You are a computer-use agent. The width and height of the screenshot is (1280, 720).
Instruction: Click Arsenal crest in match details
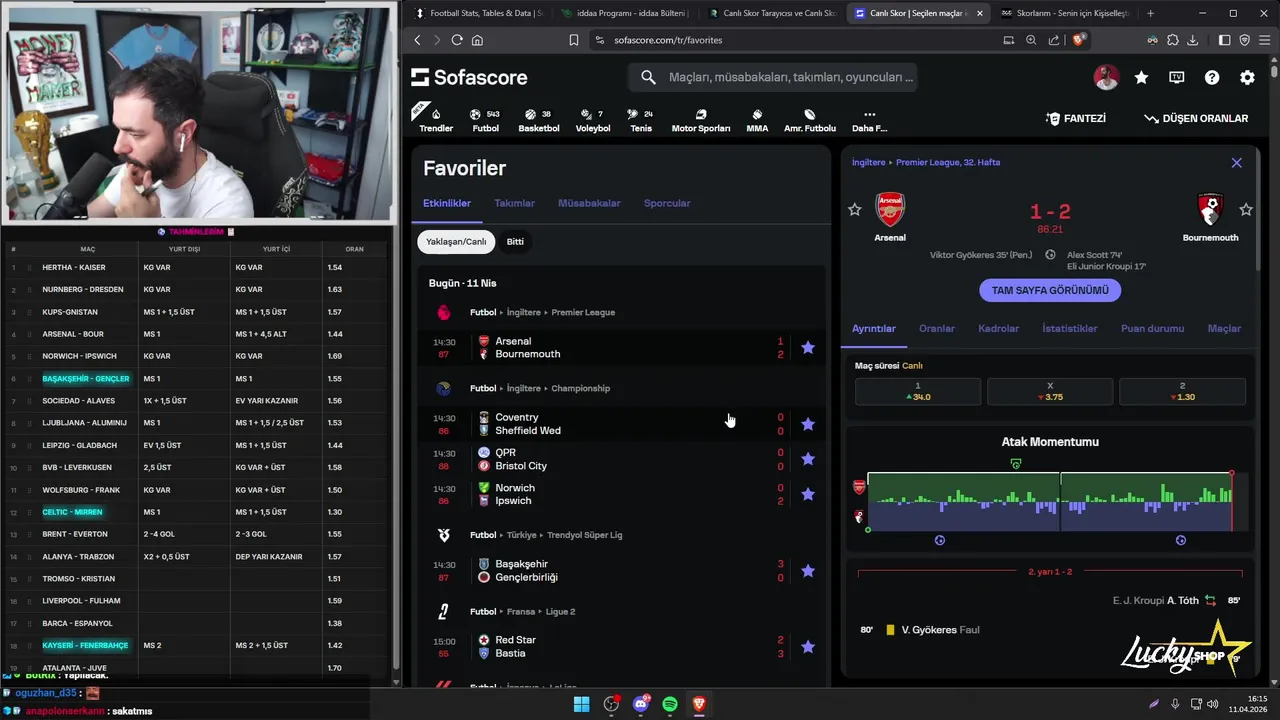[x=890, y=210]
